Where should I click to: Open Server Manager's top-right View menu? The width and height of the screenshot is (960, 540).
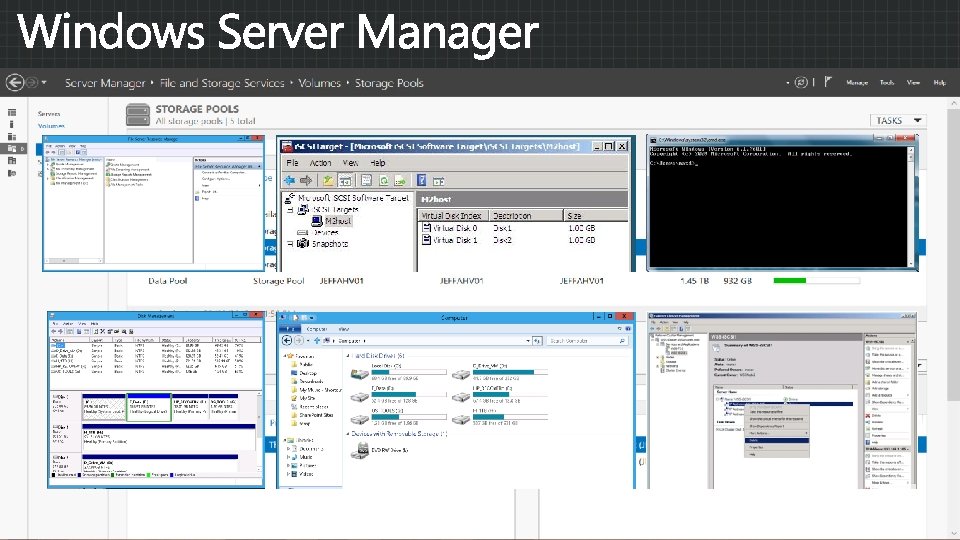pos(913,83)
